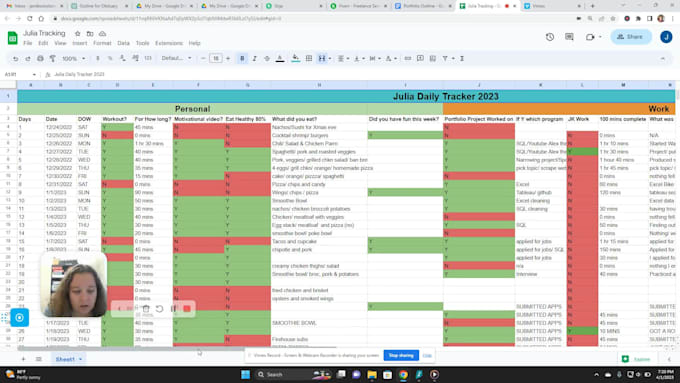Print the spreadsheet using the printer icon
The image size is (680, 383).
pyautogui.click(x=40, y=59)
